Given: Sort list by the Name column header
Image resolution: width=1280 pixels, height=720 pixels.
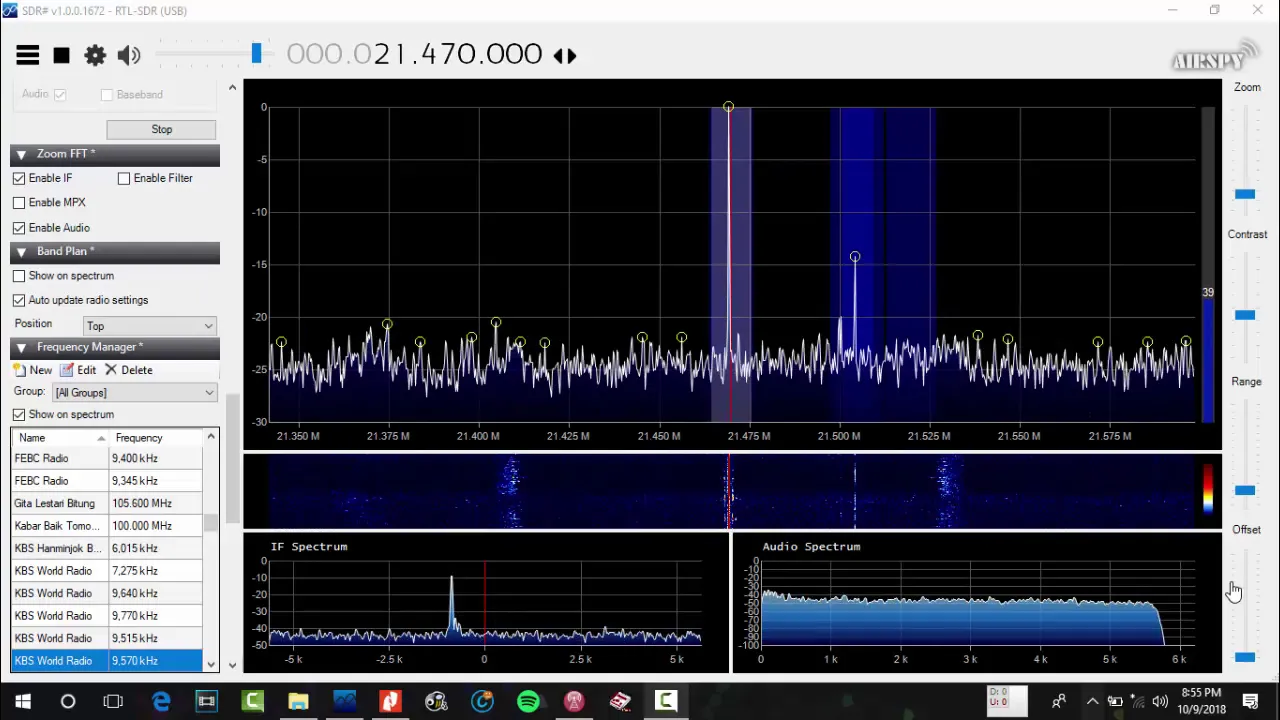Looking at the screenshot, I should tap(60, 438).
